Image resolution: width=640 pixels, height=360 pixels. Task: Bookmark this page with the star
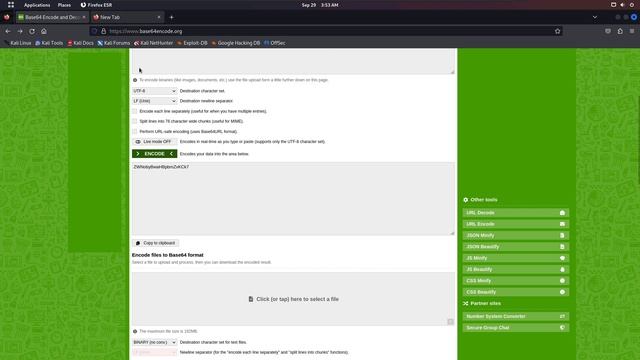558,31
